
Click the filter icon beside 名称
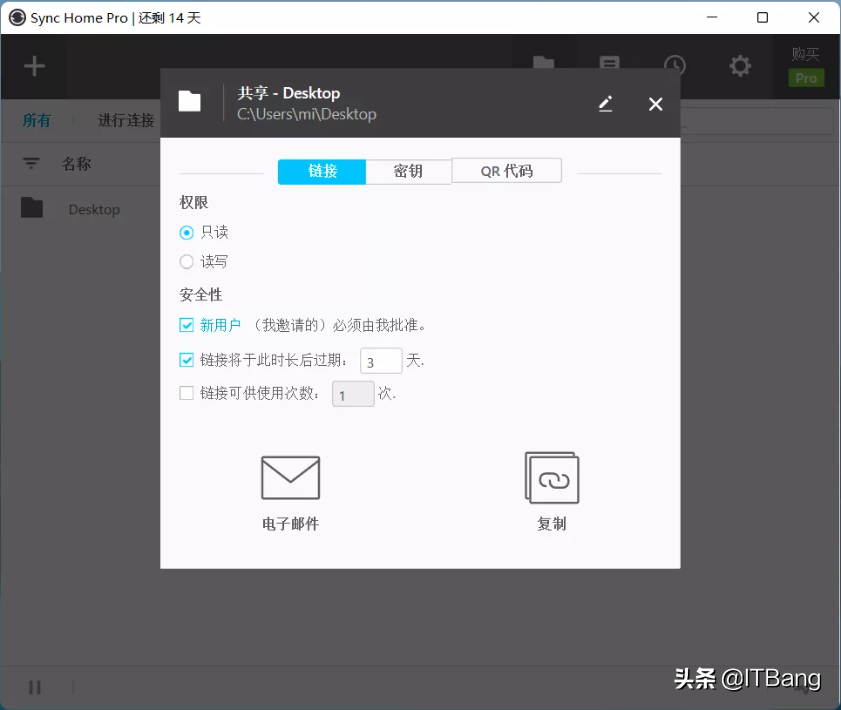click(32, 164)
